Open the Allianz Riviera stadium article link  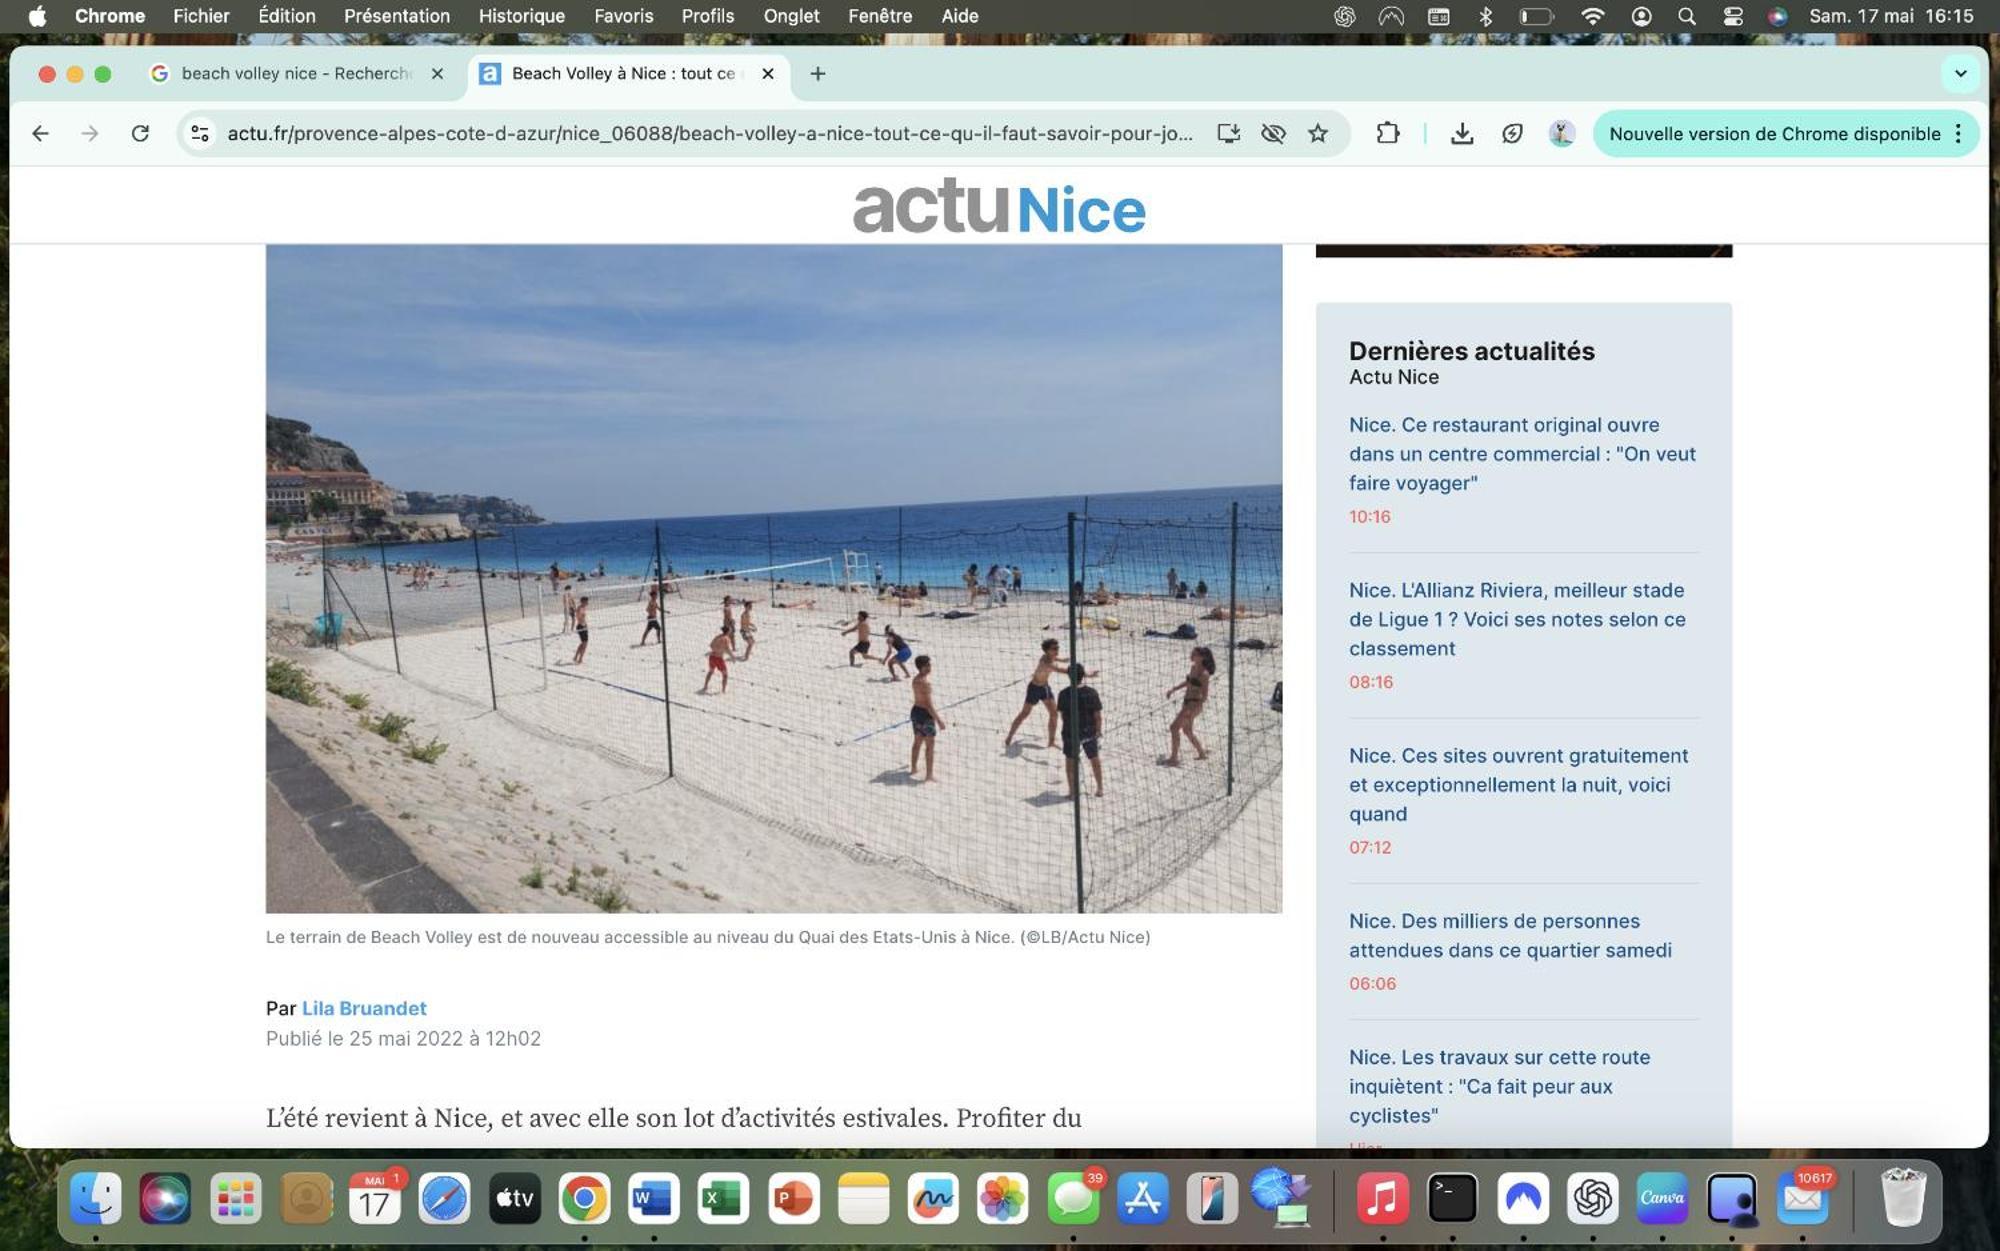click(x=1516, y=619)
